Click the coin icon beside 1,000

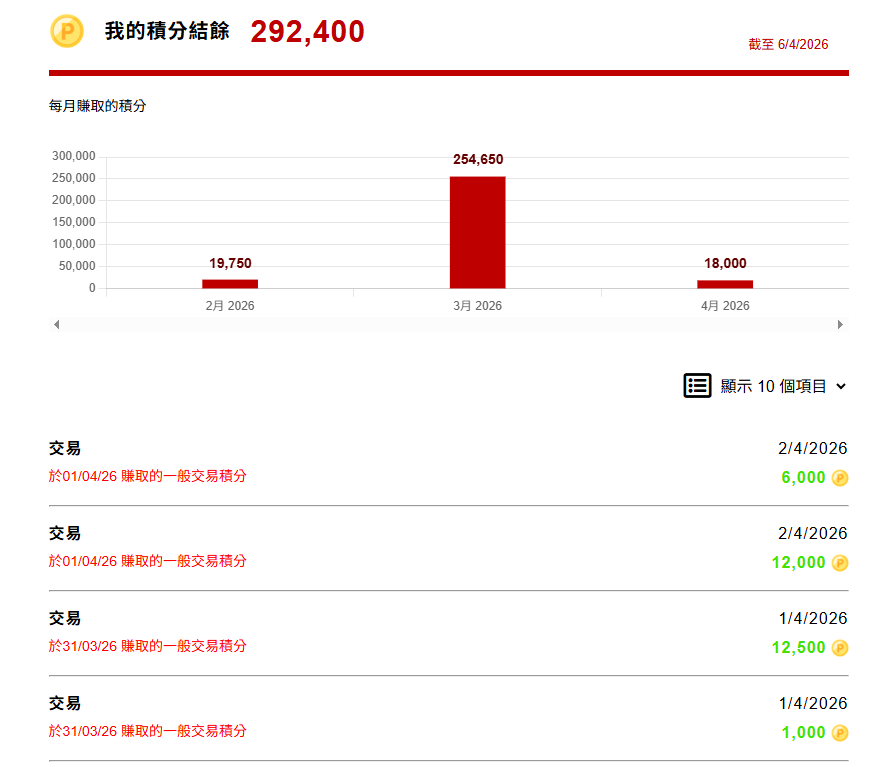click(840, 733)
